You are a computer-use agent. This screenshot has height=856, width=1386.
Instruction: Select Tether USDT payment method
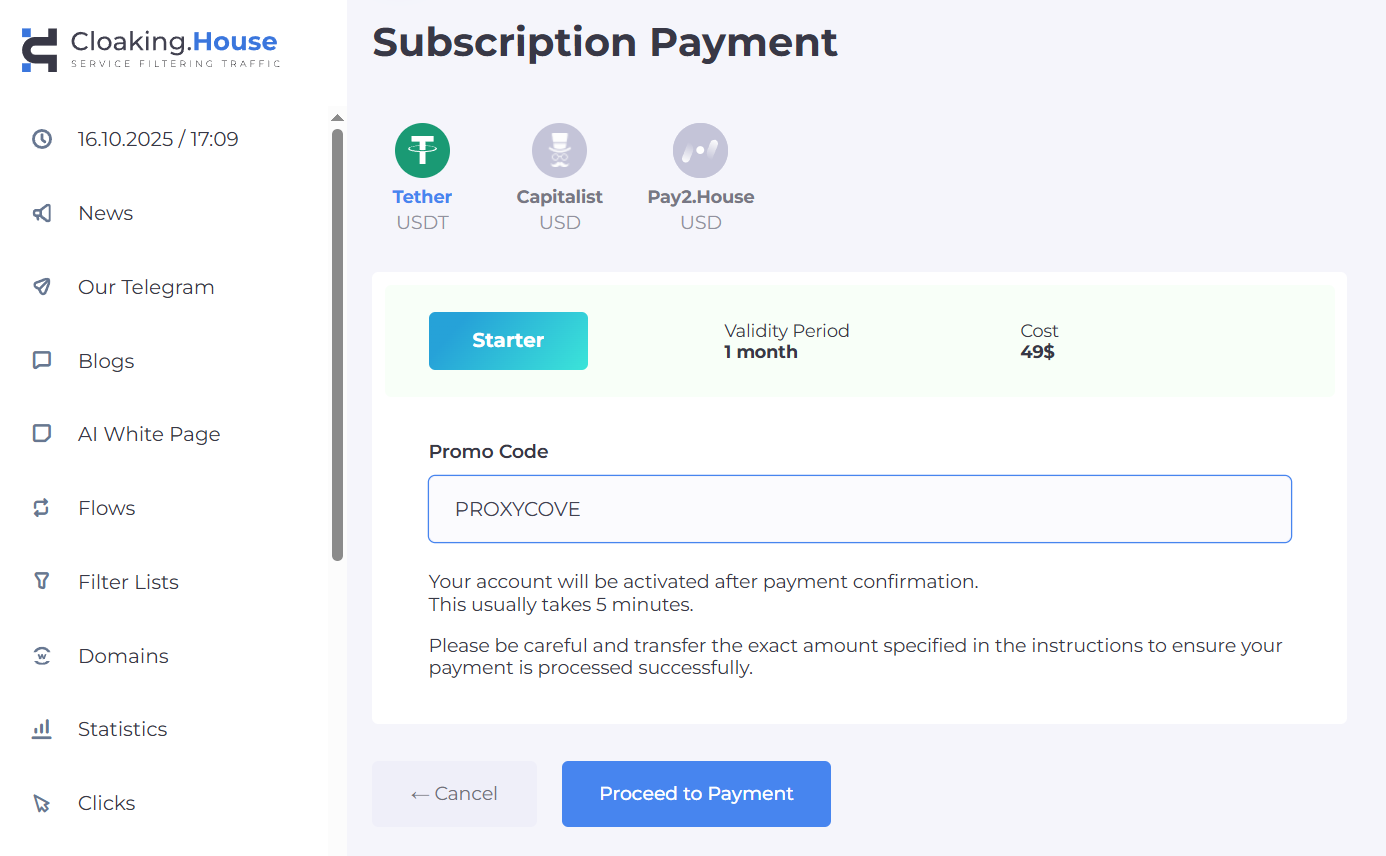422,151
